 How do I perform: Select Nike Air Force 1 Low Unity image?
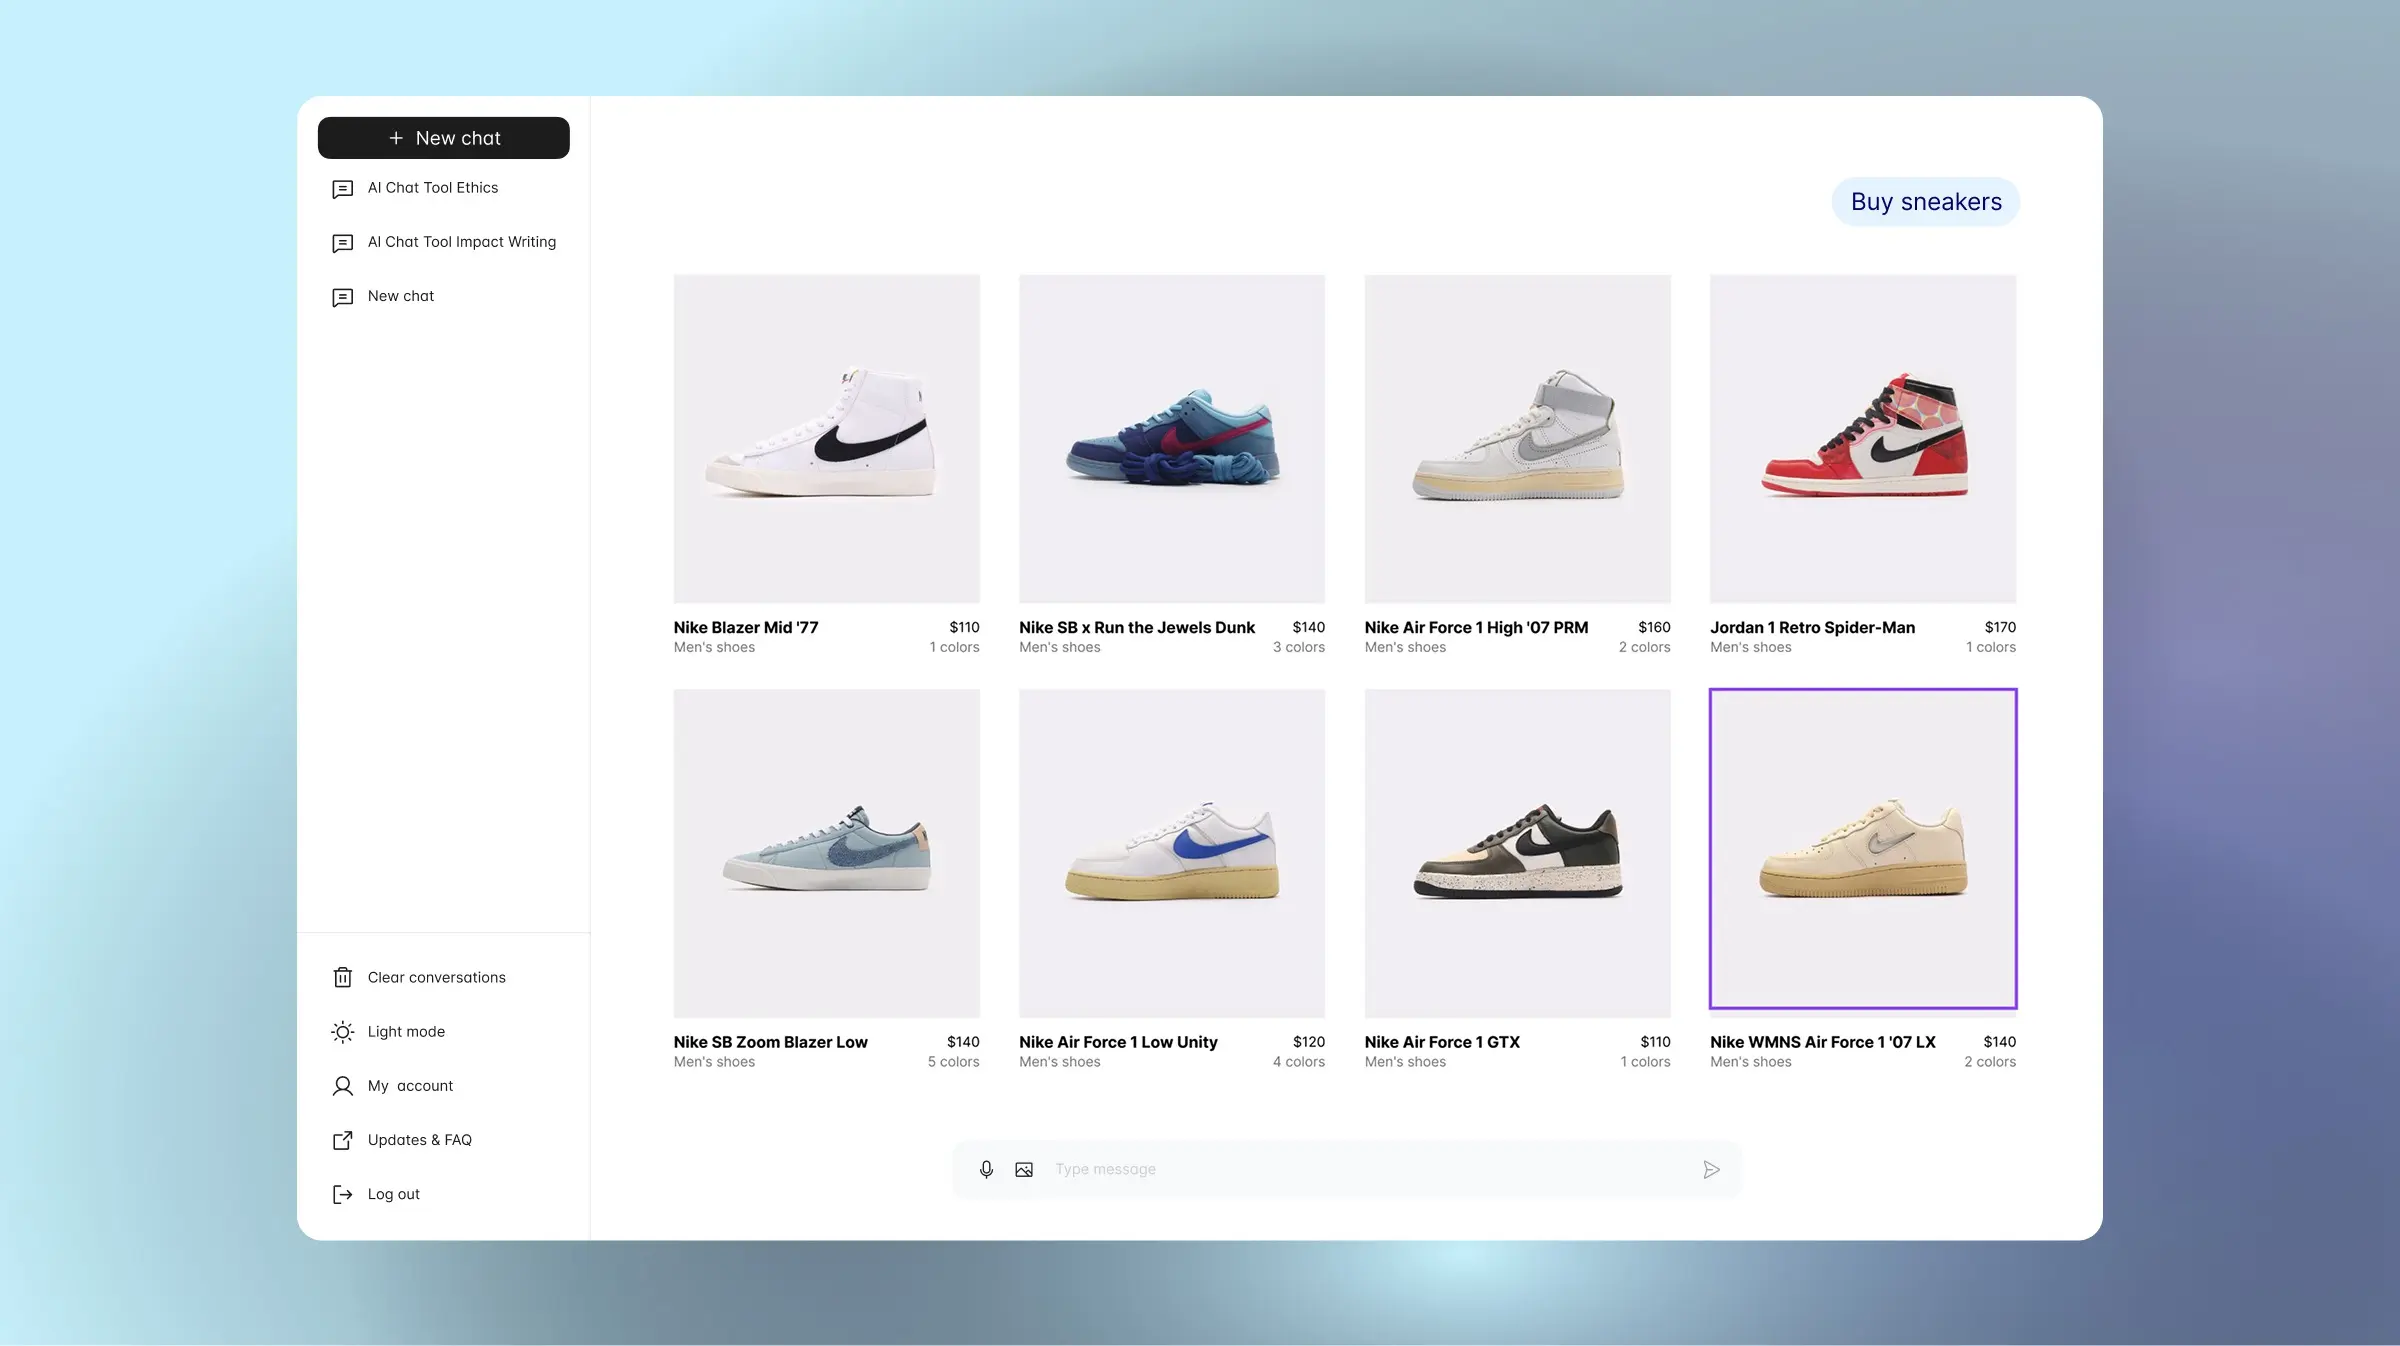[x=1172, y=853]
